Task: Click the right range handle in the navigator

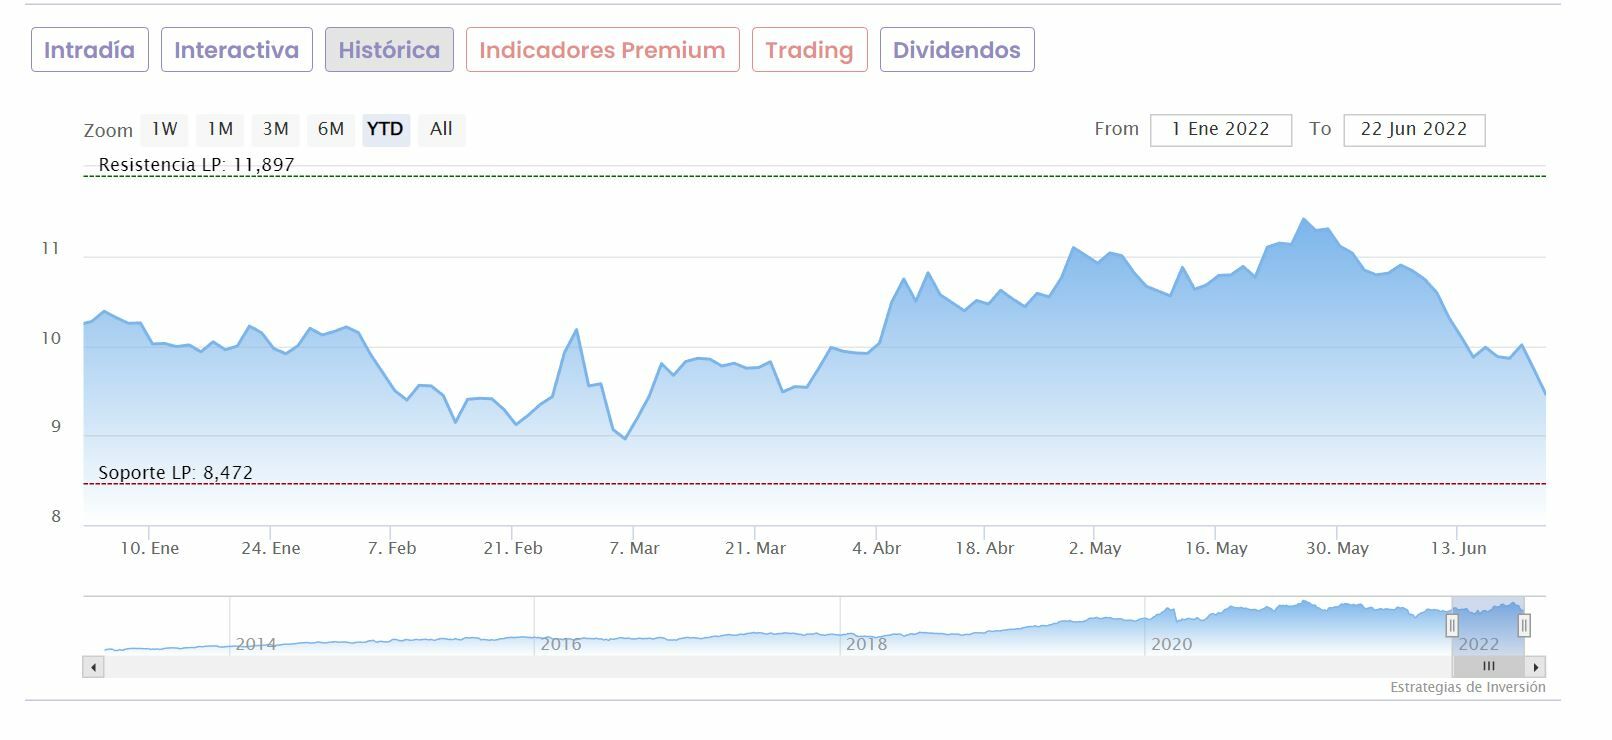Action: (1524, 626)
